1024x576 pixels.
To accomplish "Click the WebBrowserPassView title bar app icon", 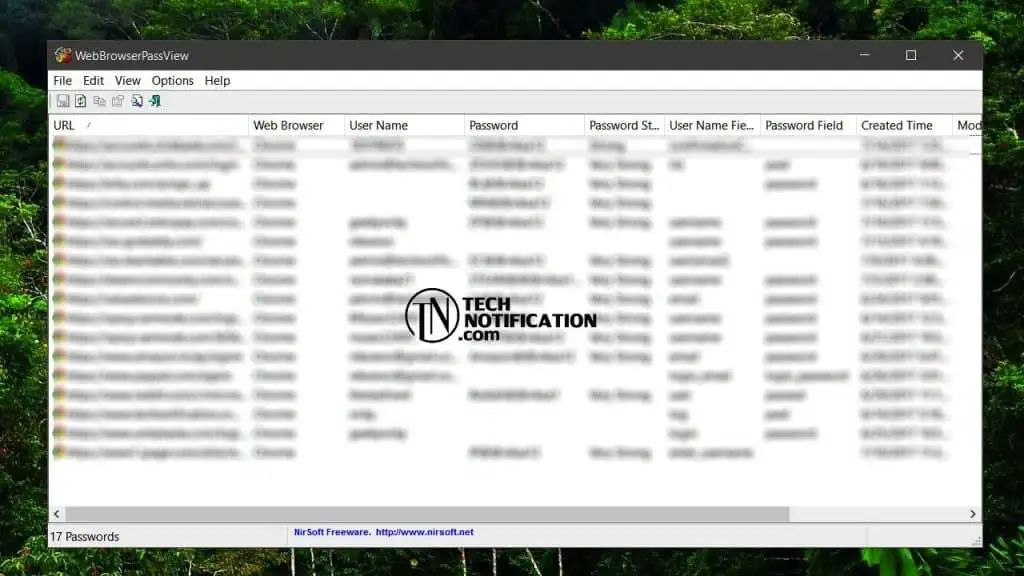I will click(63, 56).
